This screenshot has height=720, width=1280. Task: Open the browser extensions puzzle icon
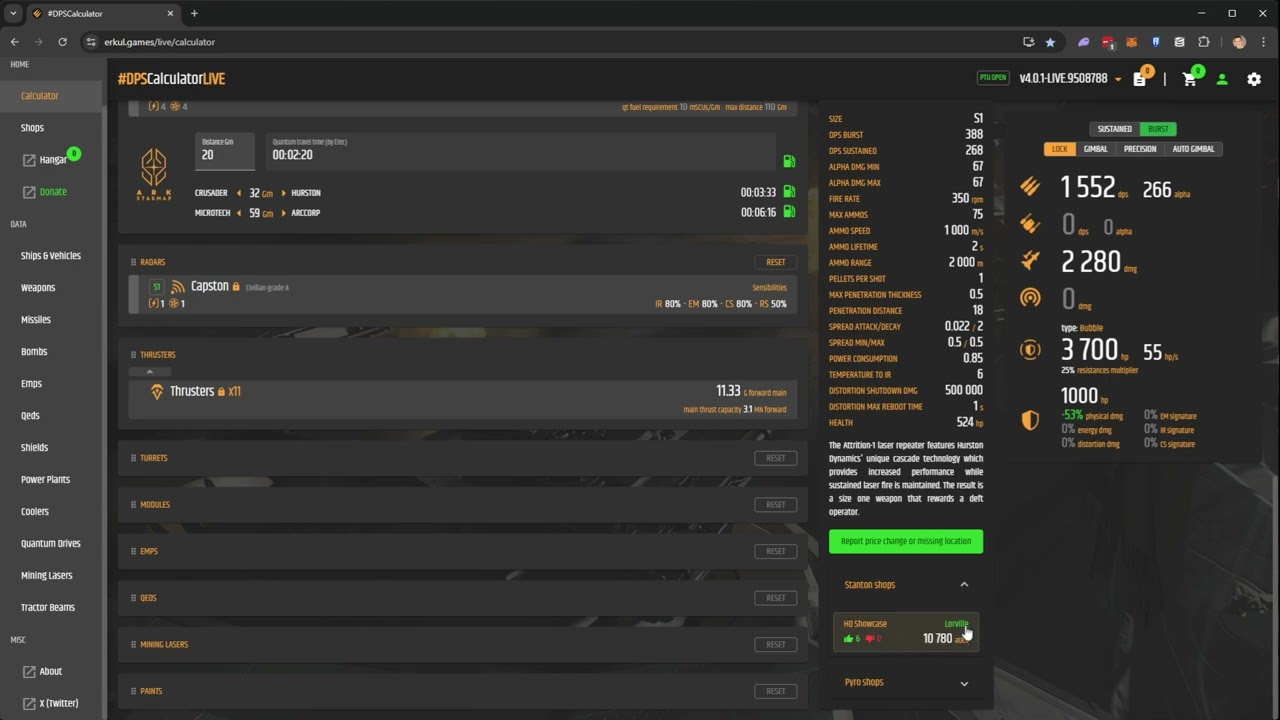[1204, 42]
